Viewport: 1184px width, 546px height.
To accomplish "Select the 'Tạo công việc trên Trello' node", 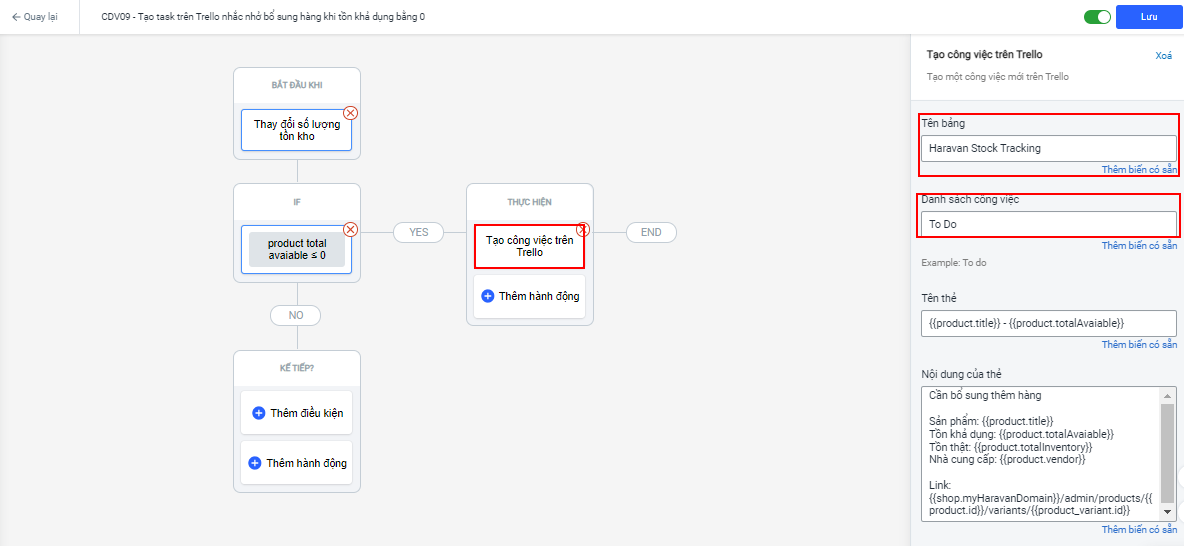I will pyautogui.click(x=528, y=246).
